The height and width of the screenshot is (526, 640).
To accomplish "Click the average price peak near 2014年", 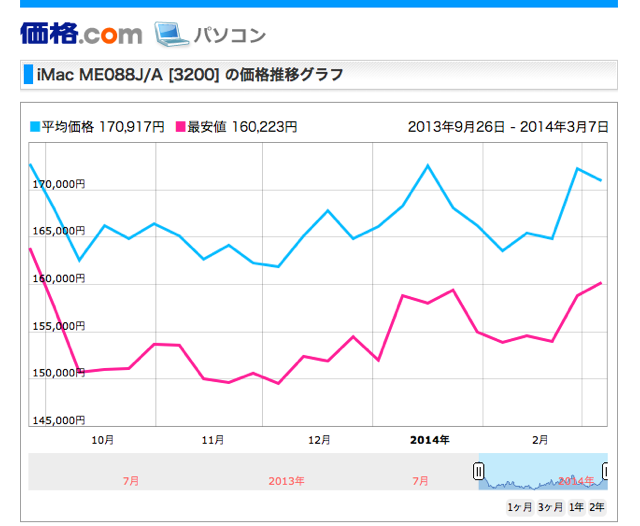I will [428, 166].
